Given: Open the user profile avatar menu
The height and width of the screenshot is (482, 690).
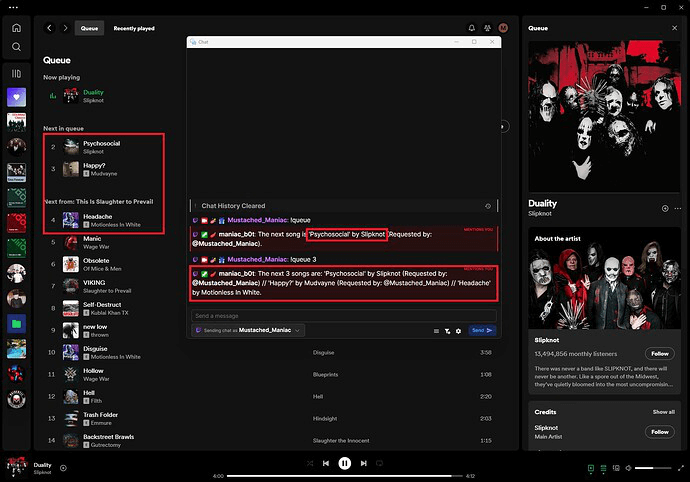Looking at the screenshot, I should [503, 28].
